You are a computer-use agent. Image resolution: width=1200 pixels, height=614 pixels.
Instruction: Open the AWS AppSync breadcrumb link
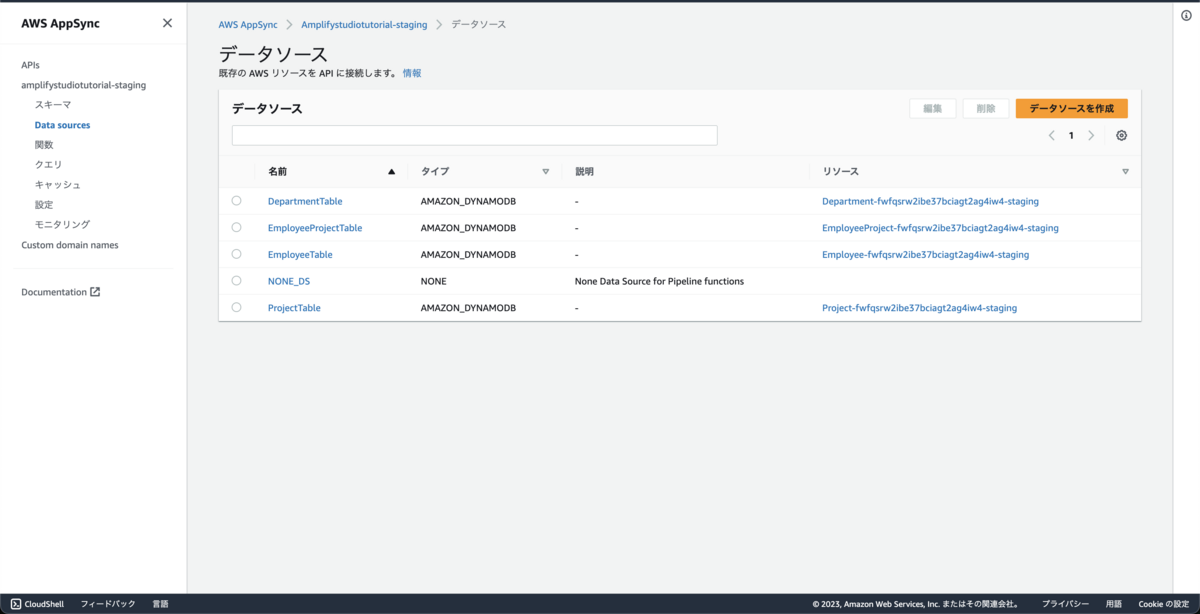click(248, 24)
